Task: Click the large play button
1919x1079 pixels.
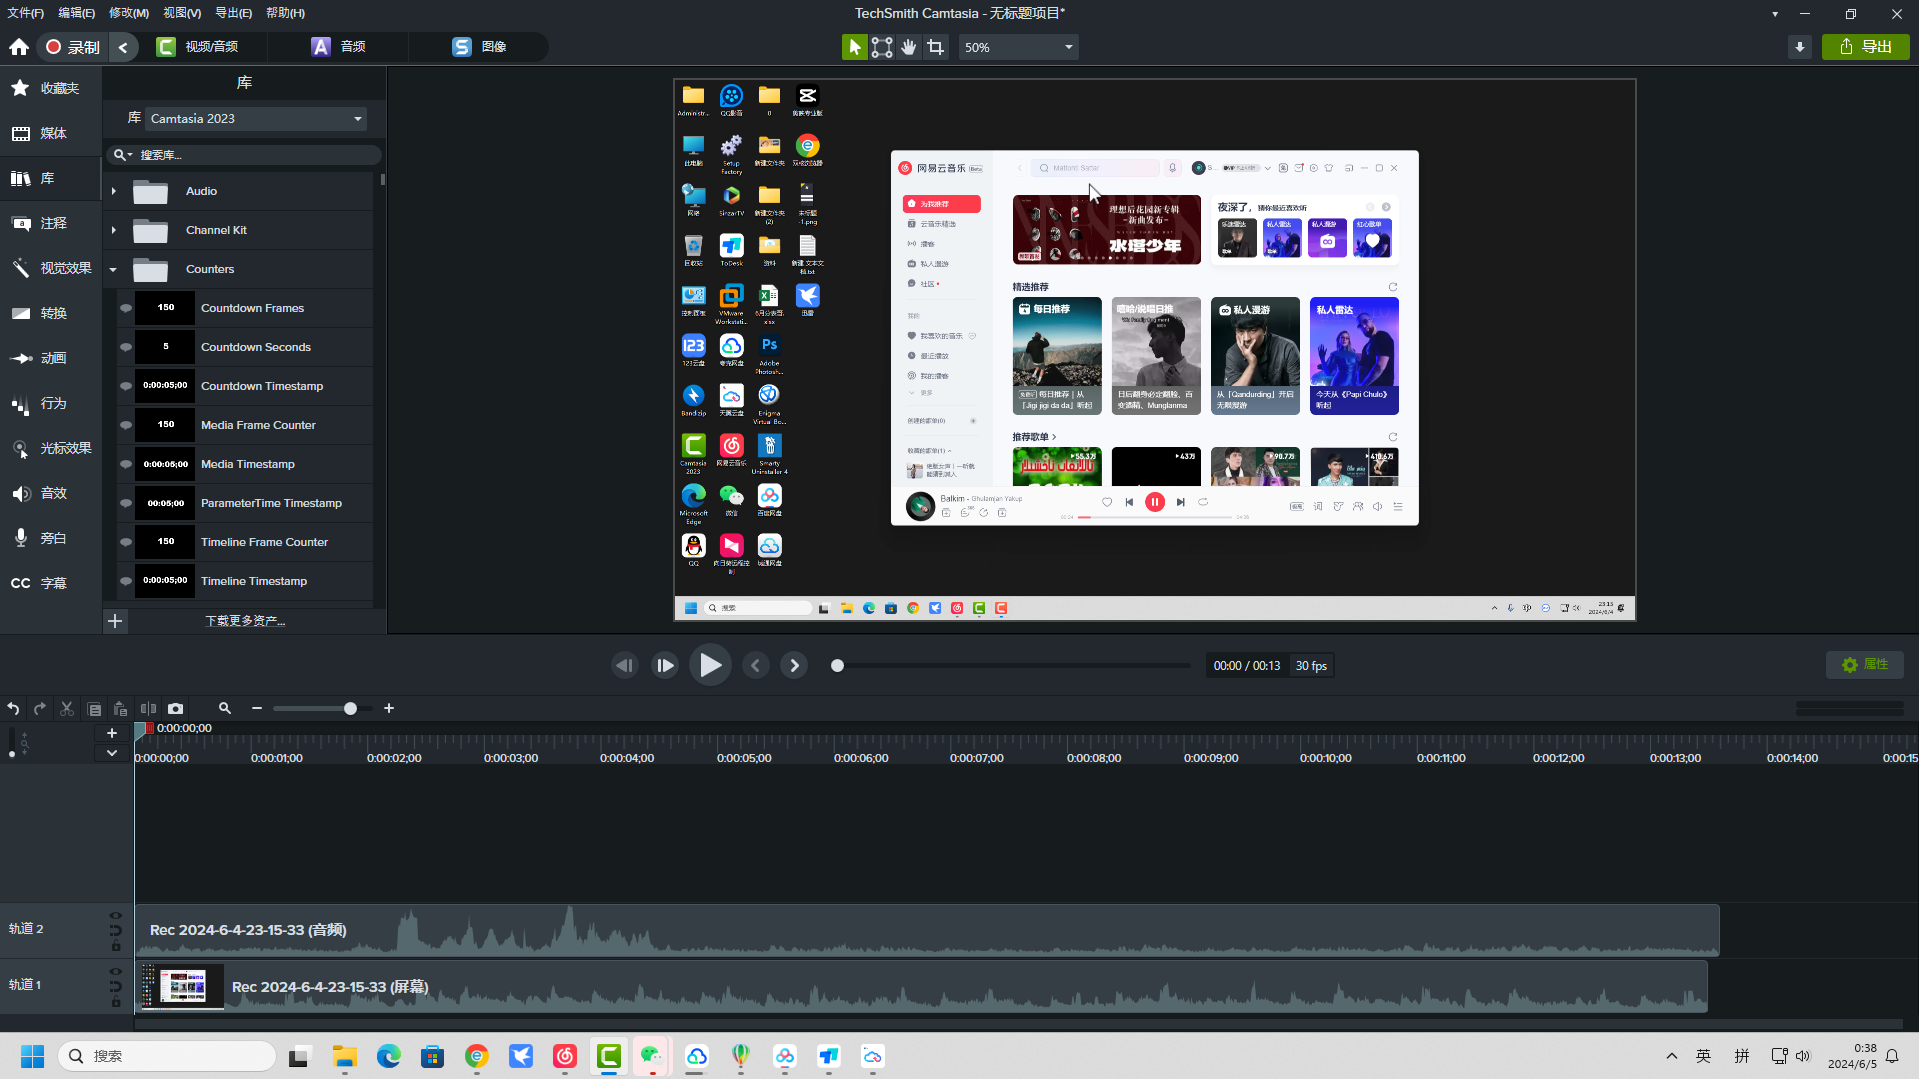Action: [x=710, y=665]
